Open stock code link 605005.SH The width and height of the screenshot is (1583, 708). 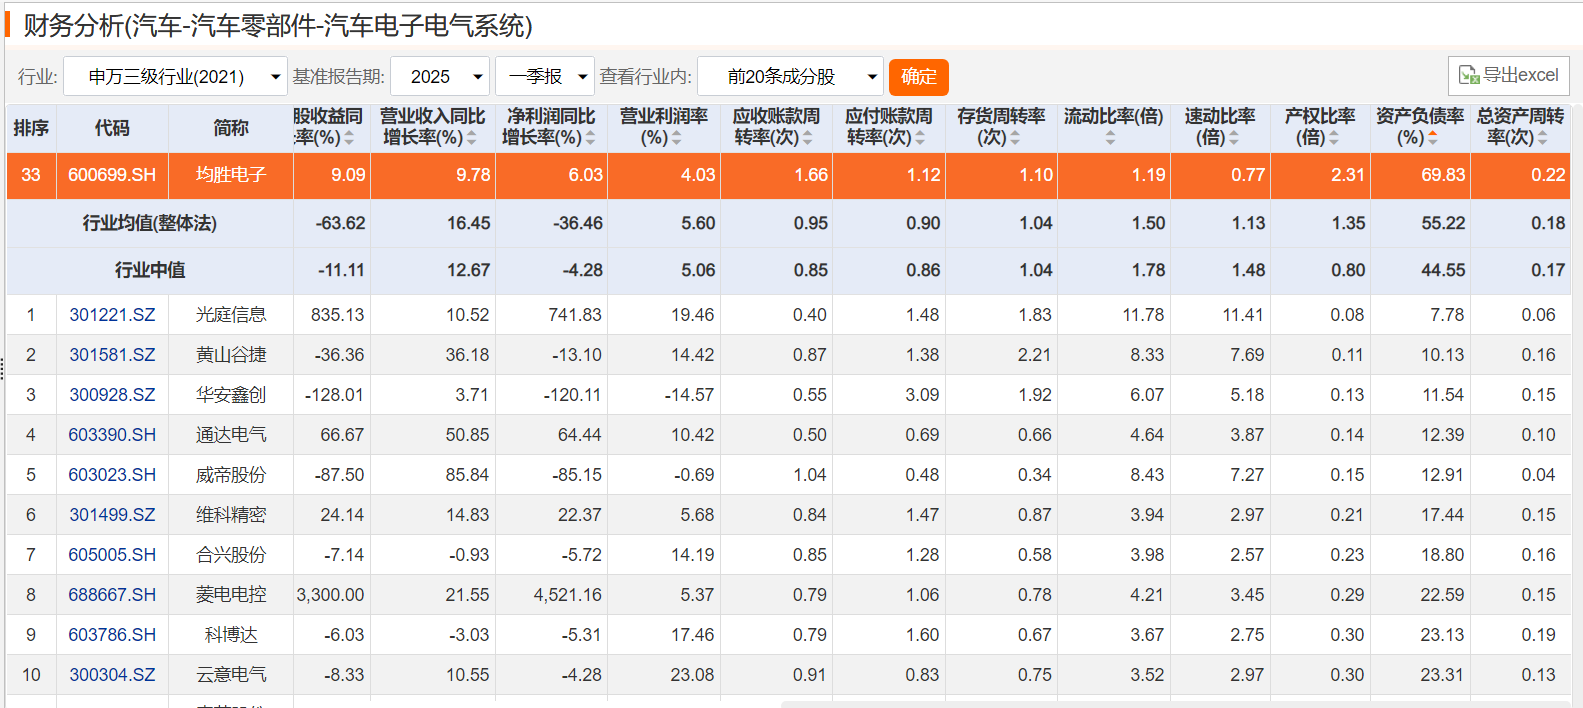(x=112, y=555)
